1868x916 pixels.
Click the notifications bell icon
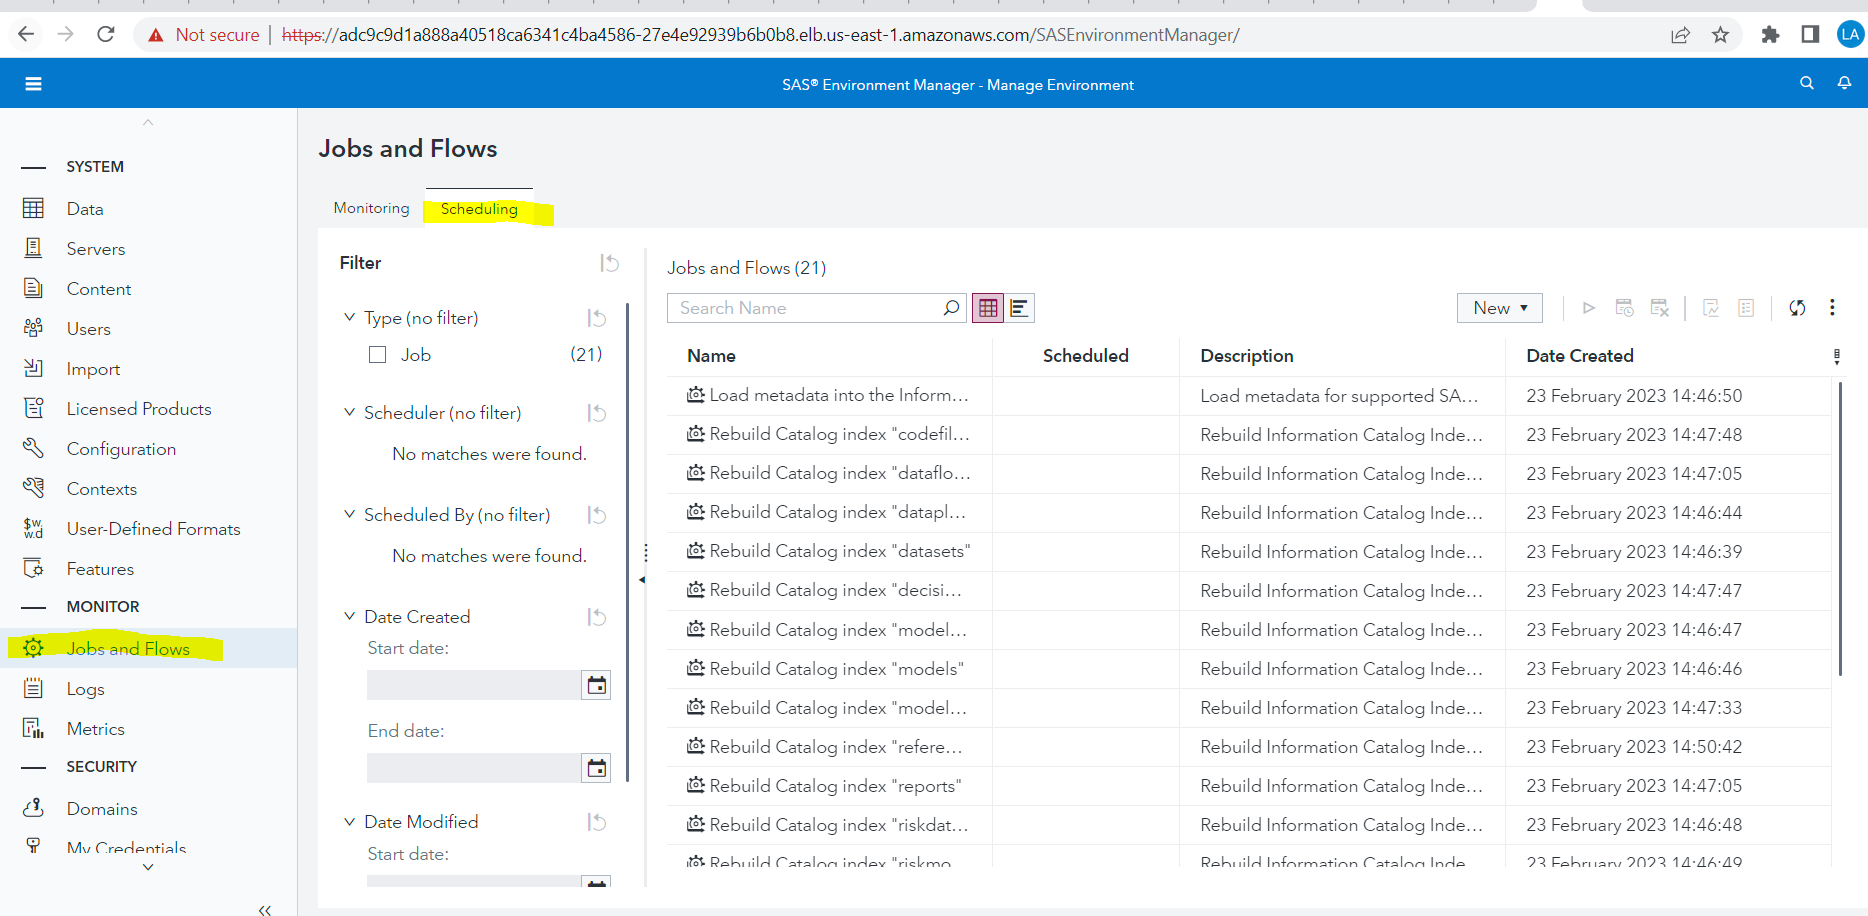point(1844,83)
